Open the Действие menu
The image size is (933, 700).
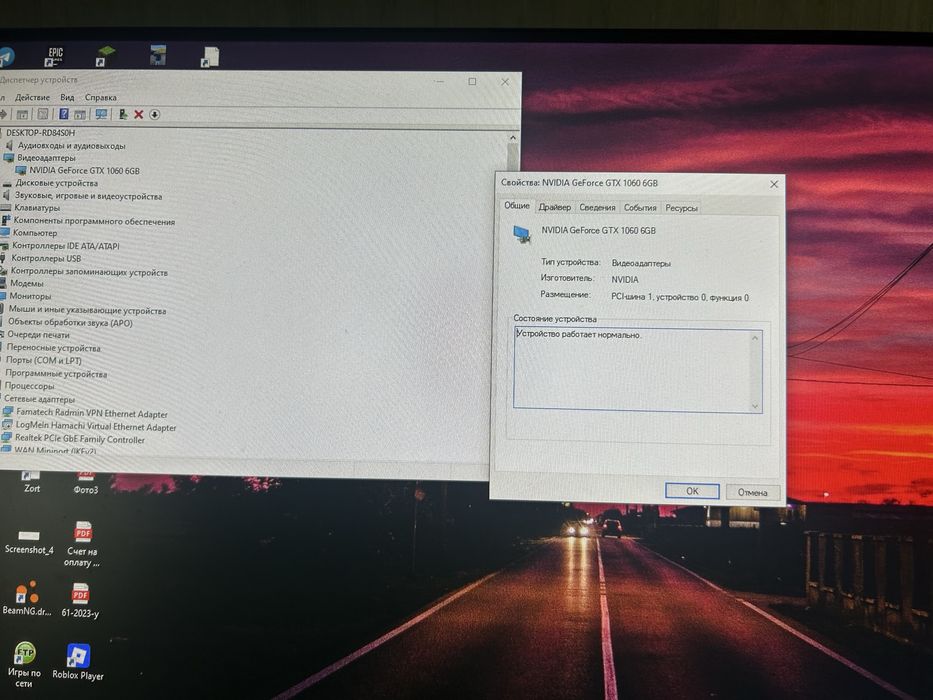click(x=32, y=97)
